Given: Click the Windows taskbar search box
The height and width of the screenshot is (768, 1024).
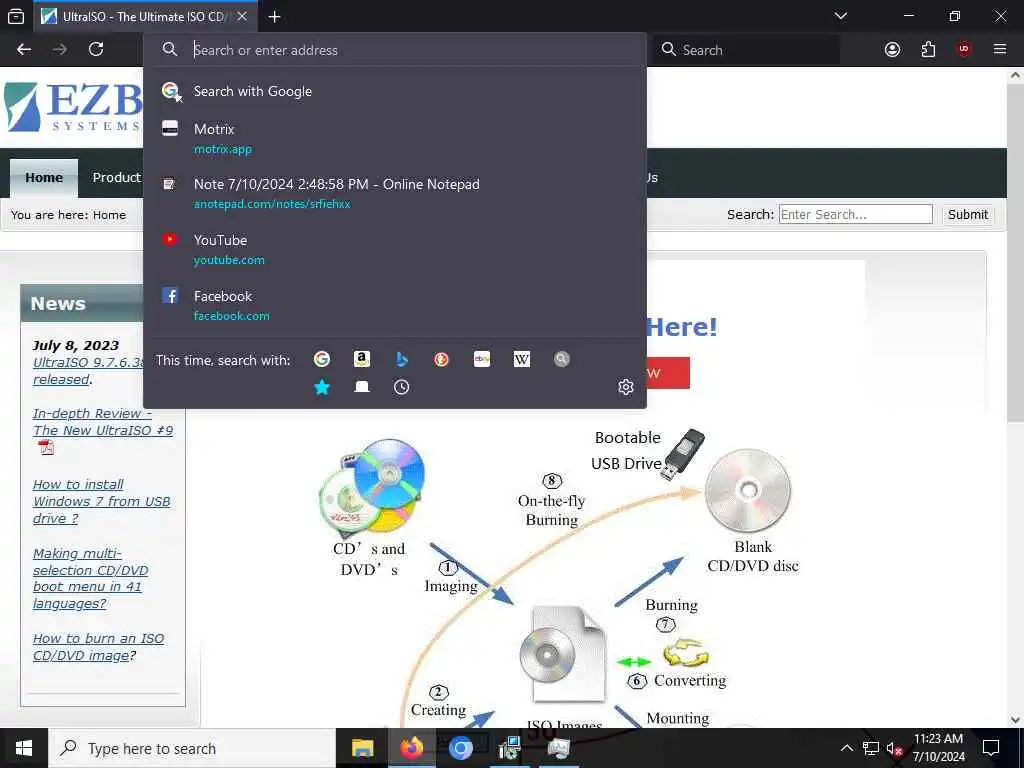Looking at the screenshot, I should coord(192,748).
